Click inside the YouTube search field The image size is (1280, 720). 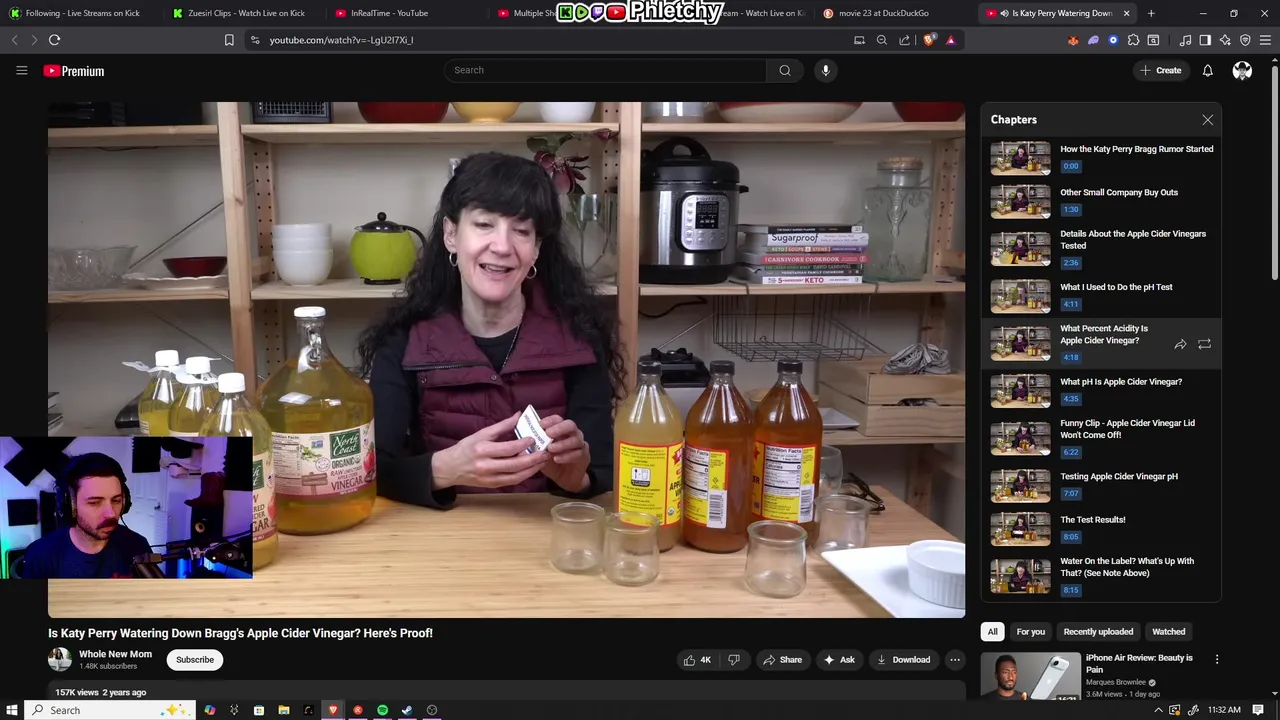point(605,70)
